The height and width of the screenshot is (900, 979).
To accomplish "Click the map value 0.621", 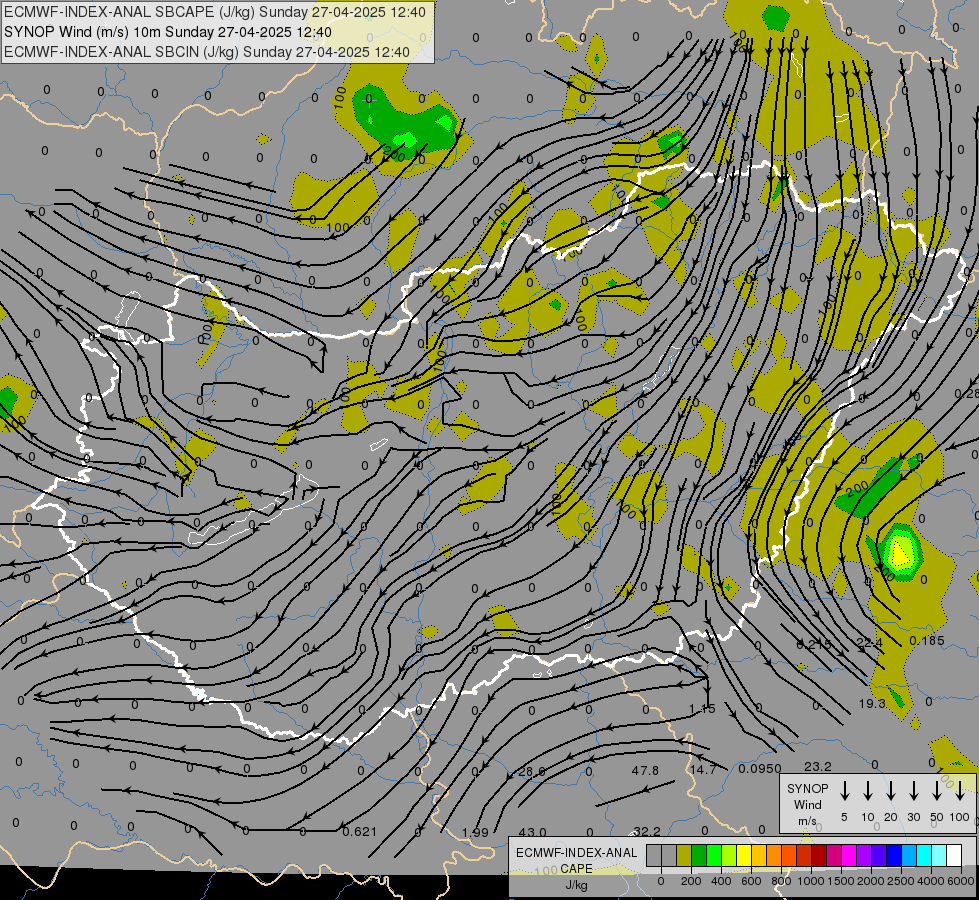I will [360, 831].
